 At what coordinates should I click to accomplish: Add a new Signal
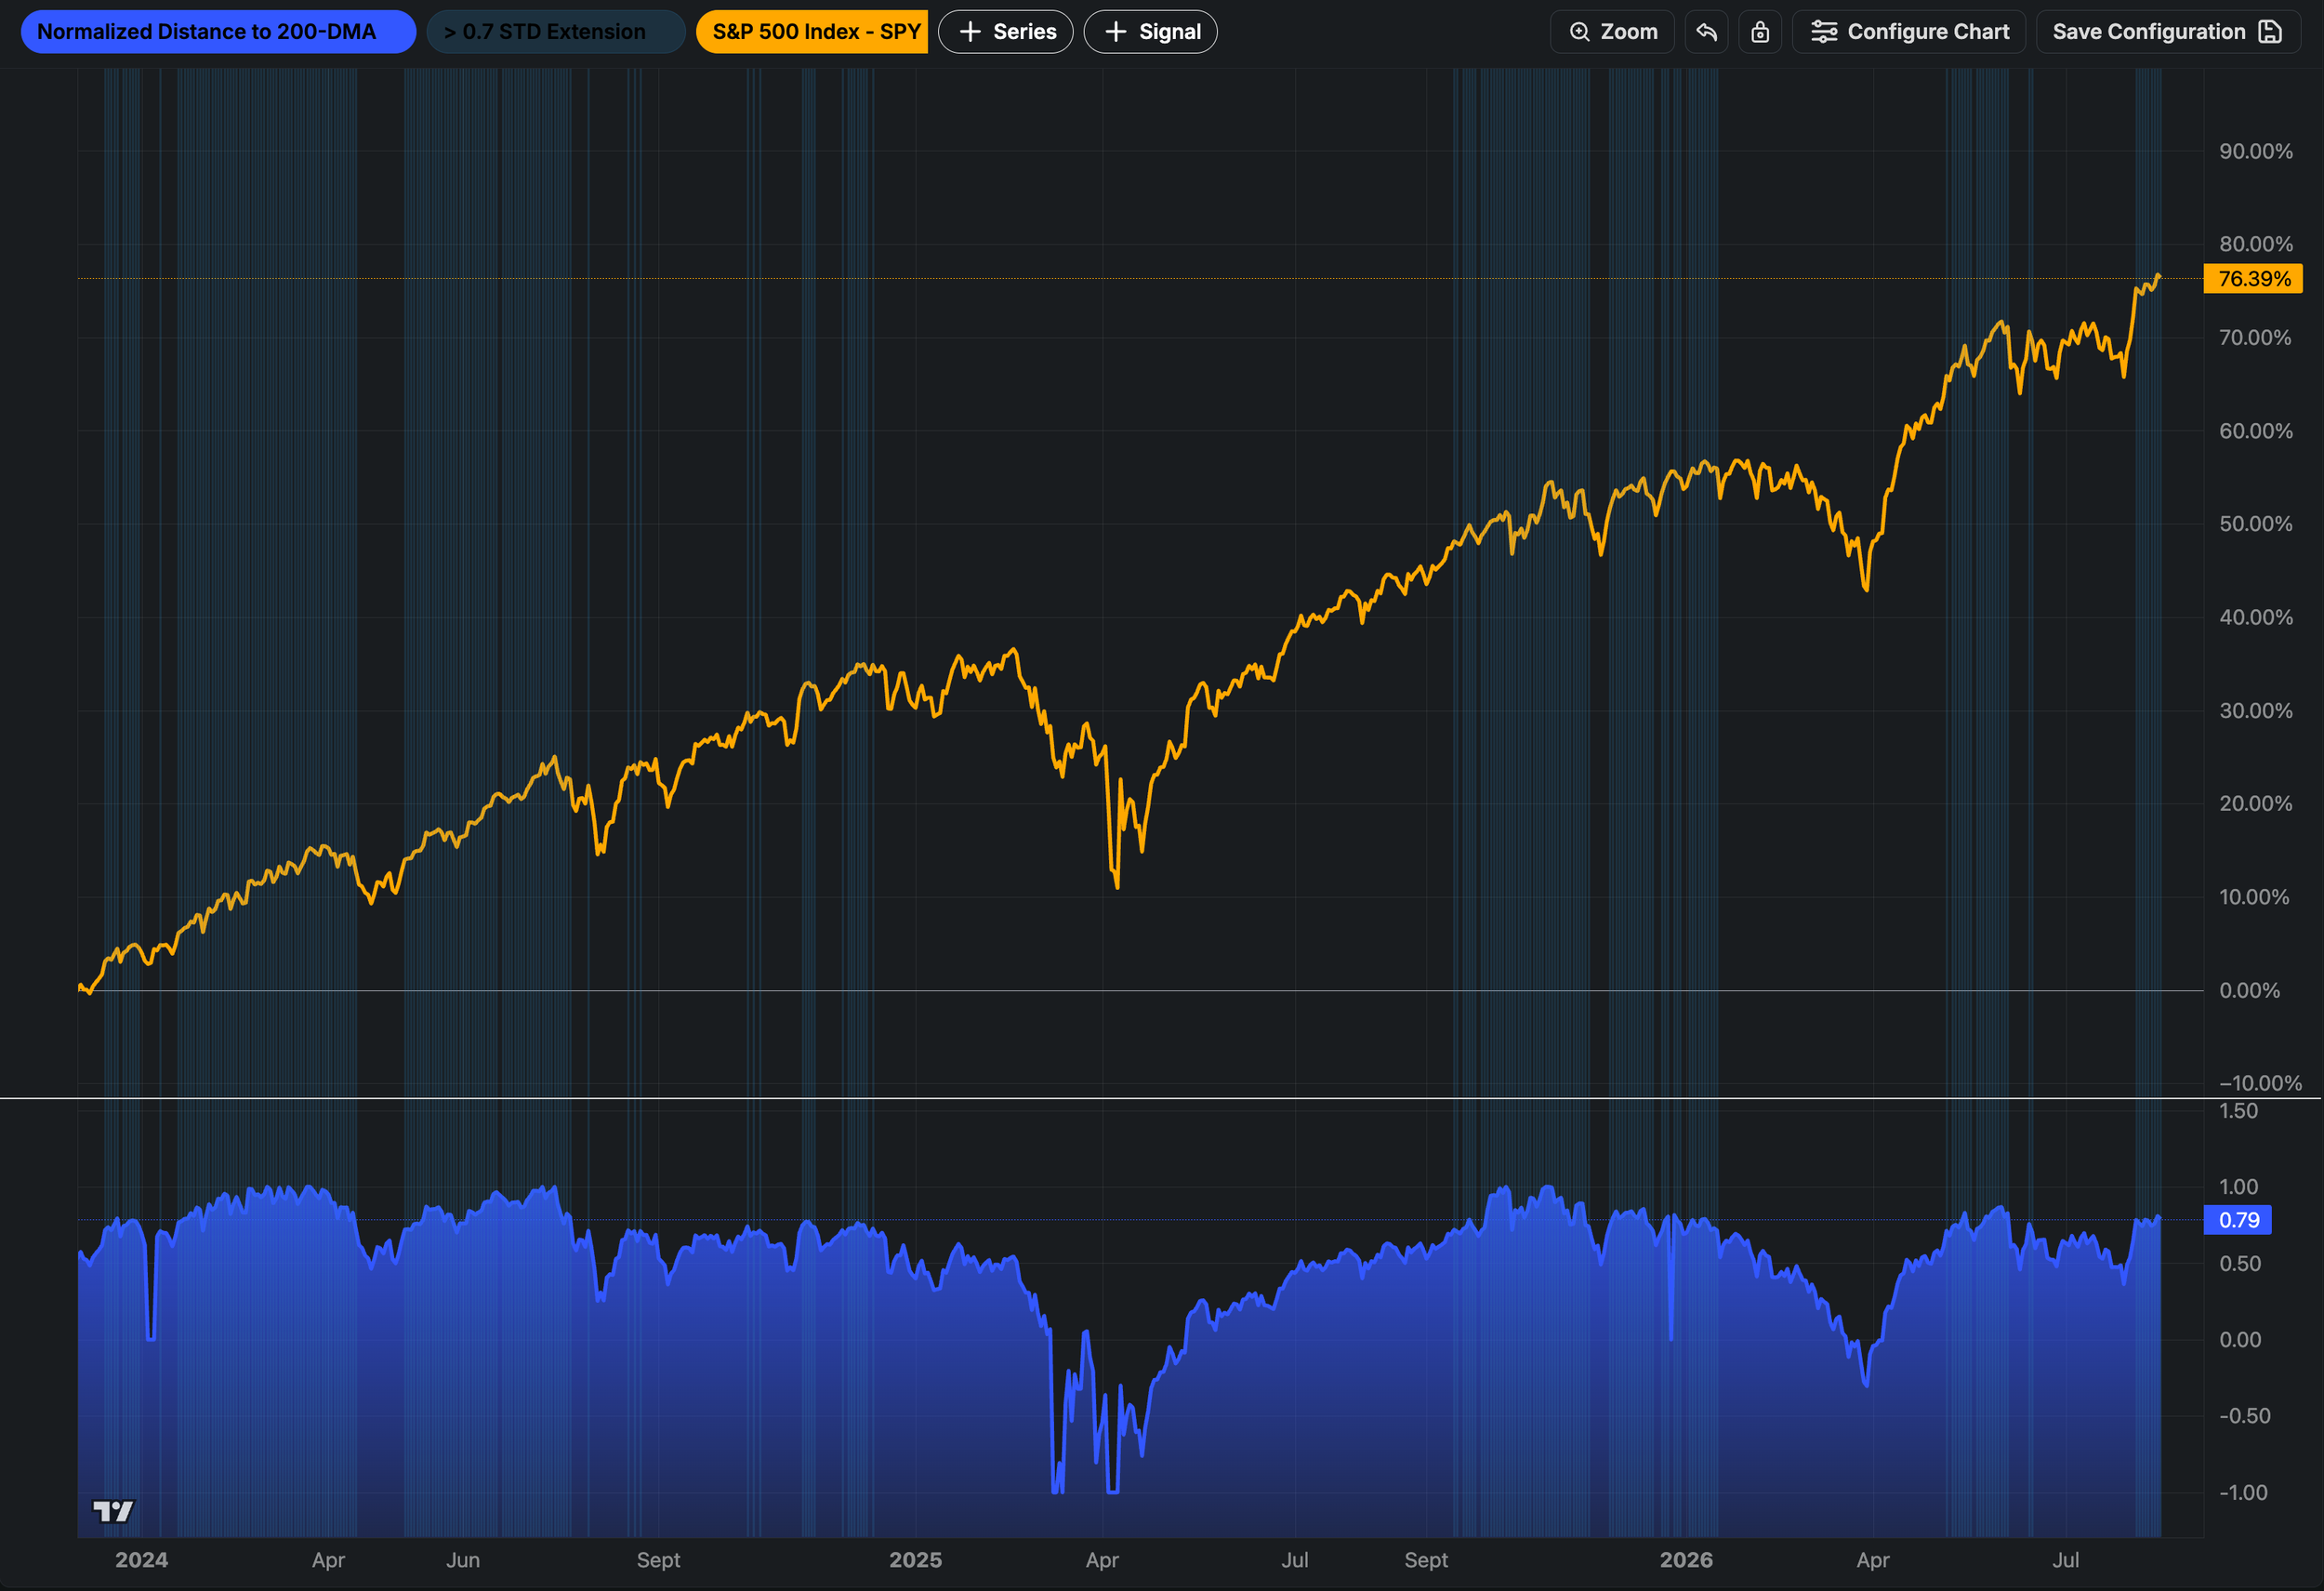coord(1151,32)
